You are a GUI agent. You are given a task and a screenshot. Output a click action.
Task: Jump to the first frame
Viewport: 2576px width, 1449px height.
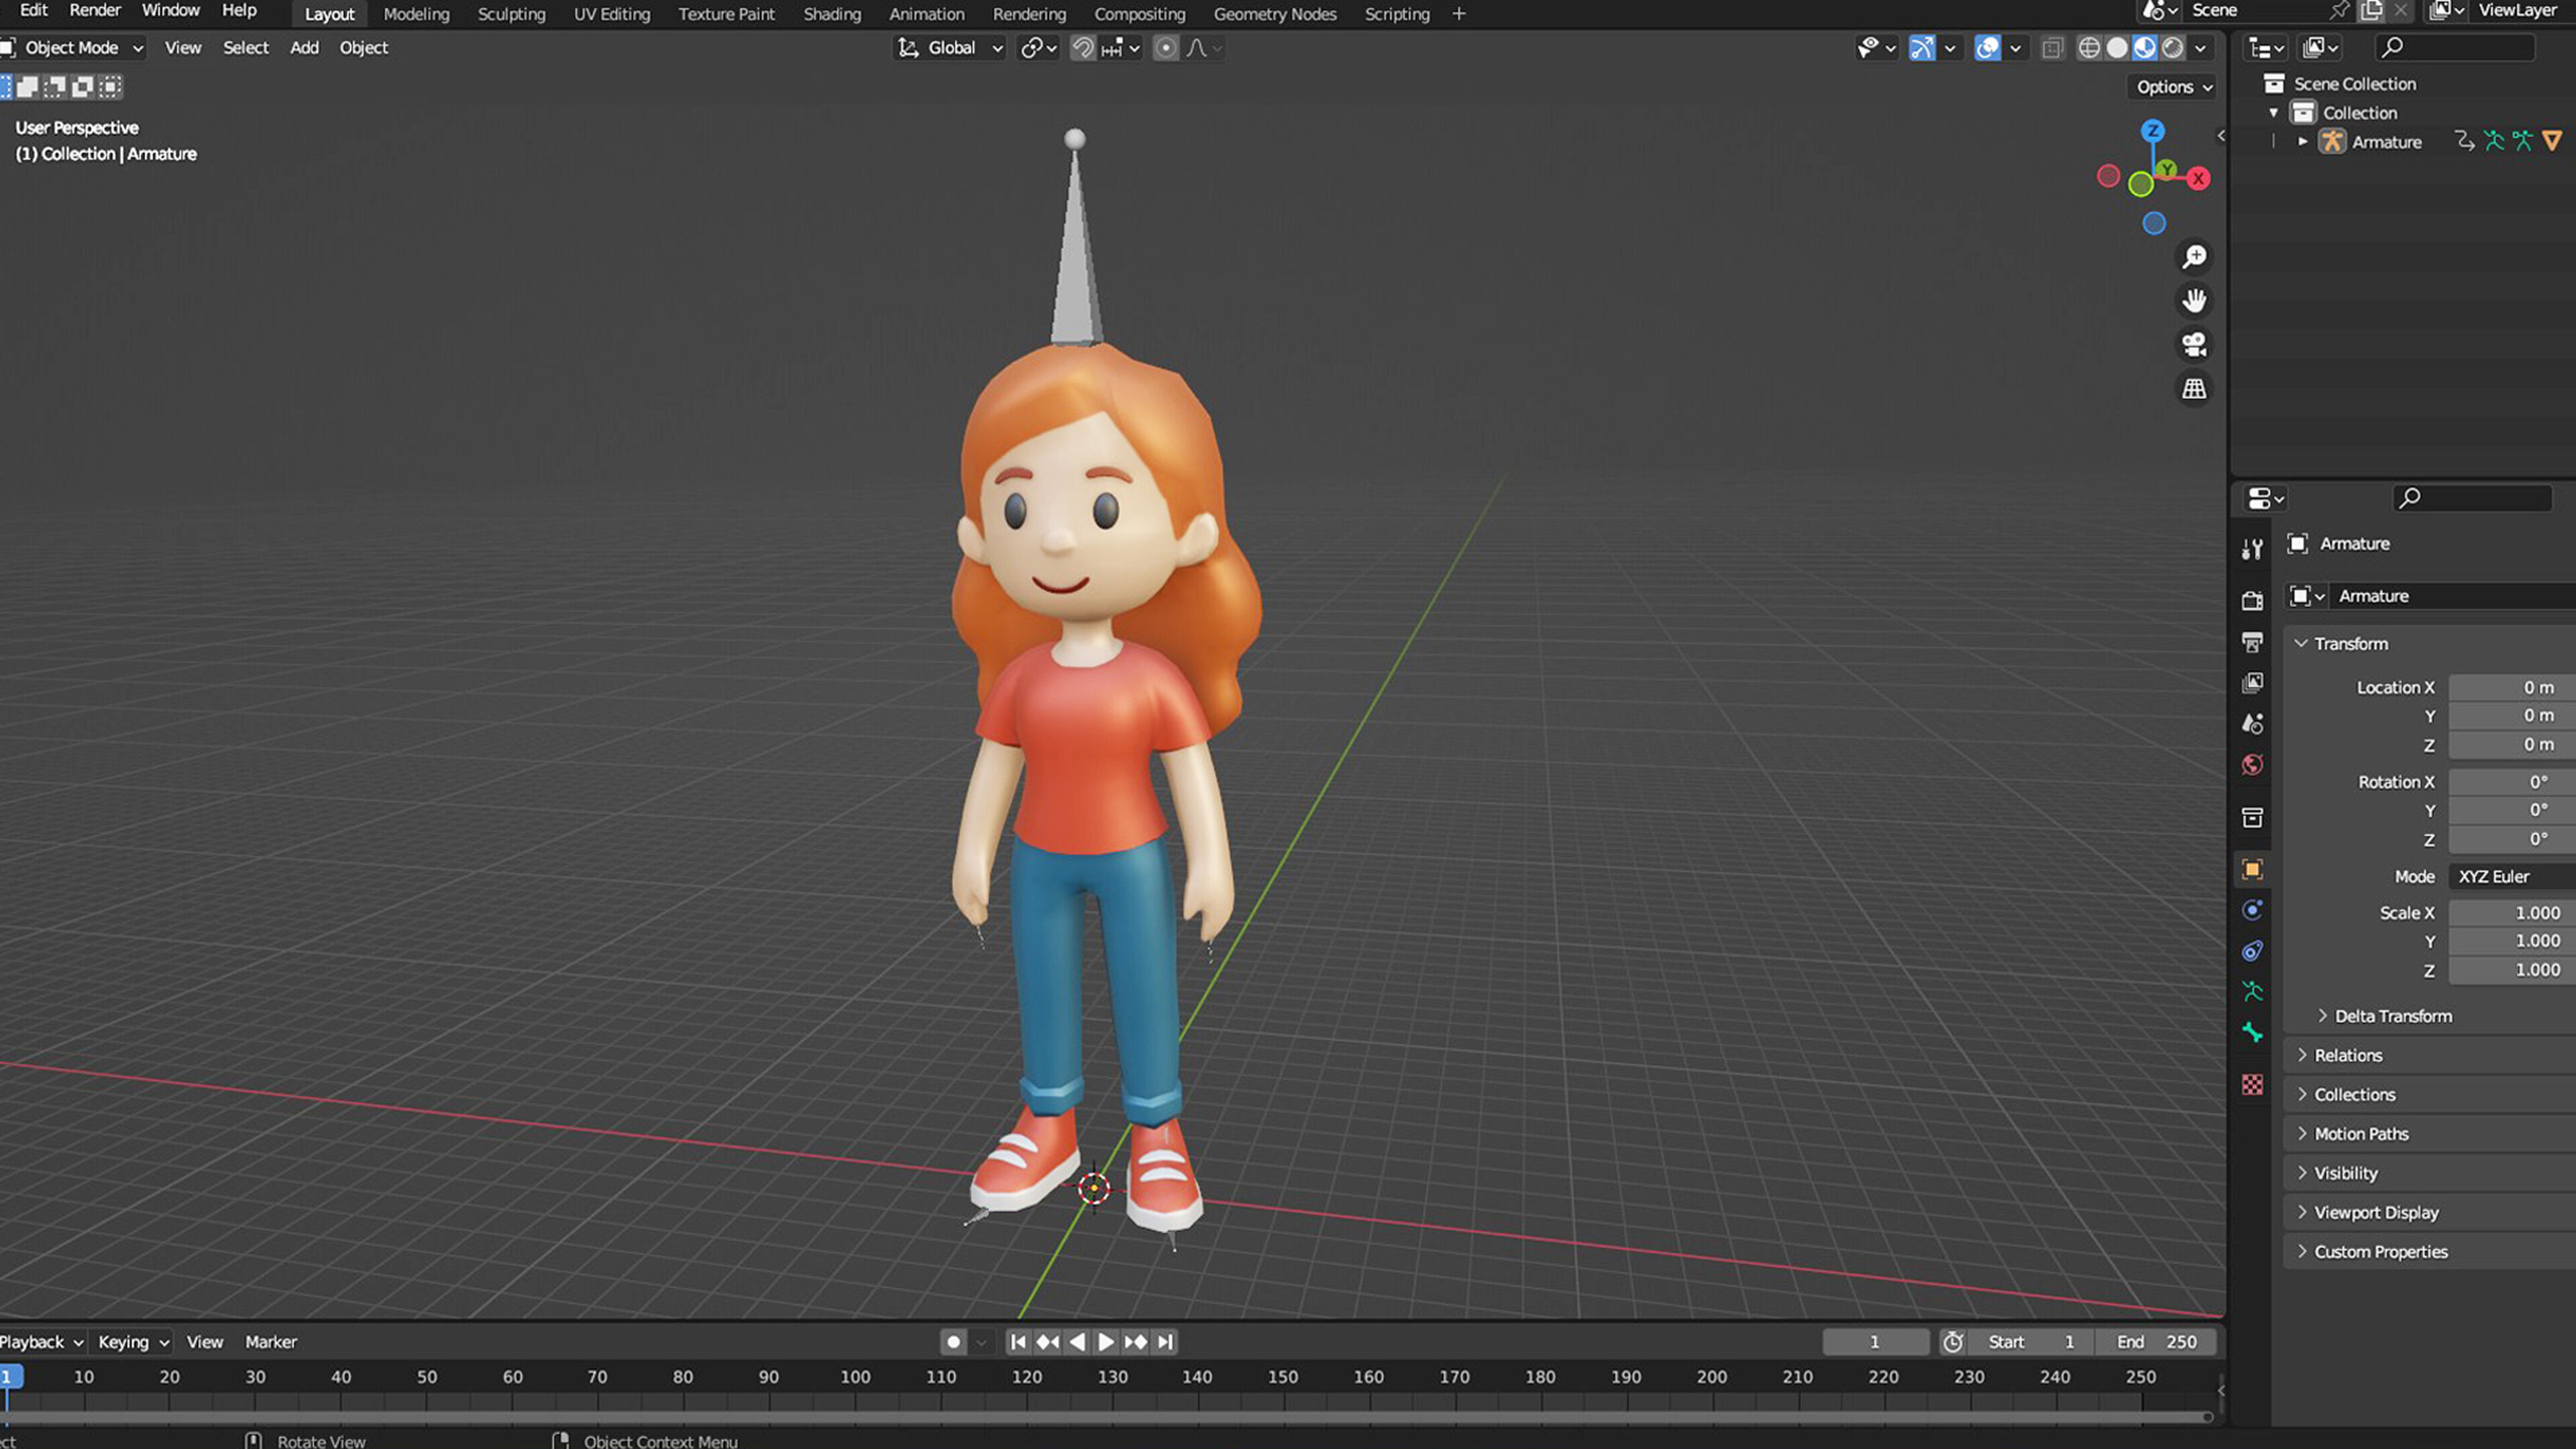pos(1018,1342)
